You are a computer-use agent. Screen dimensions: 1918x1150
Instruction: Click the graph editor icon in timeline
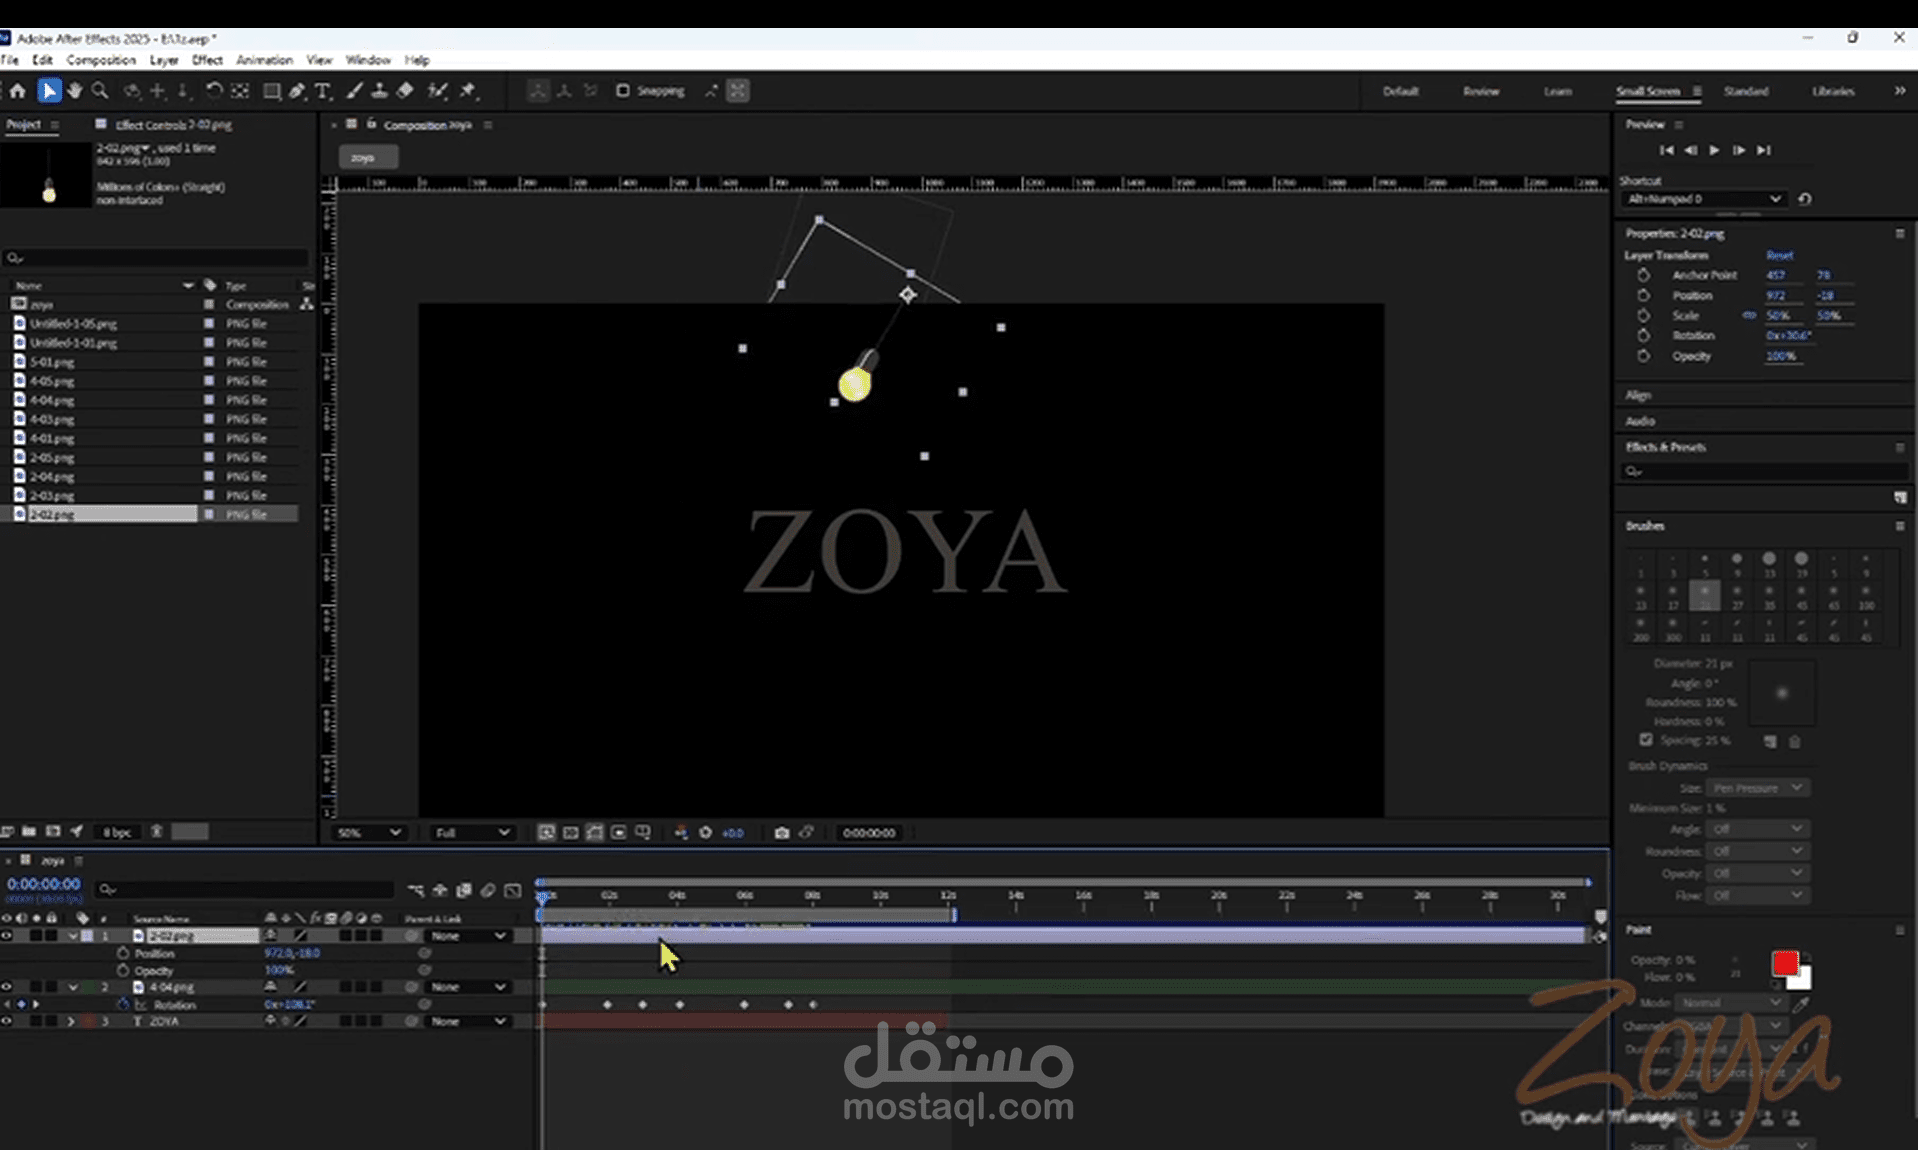pos(513,889)
